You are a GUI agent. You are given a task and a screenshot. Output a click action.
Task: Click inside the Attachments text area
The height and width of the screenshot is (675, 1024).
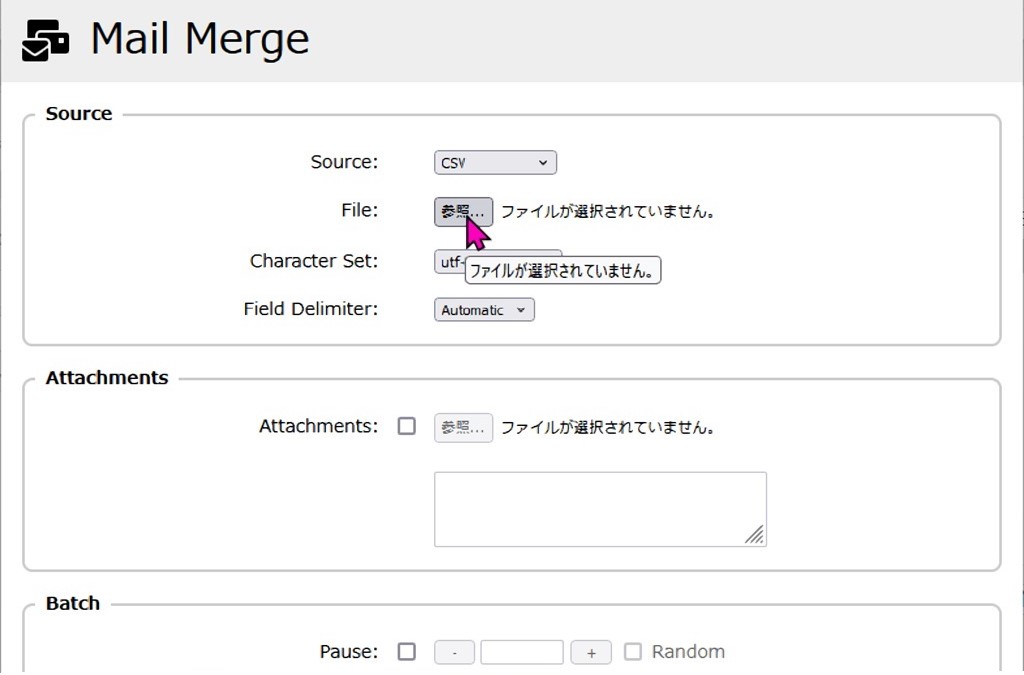click(599, 509)
